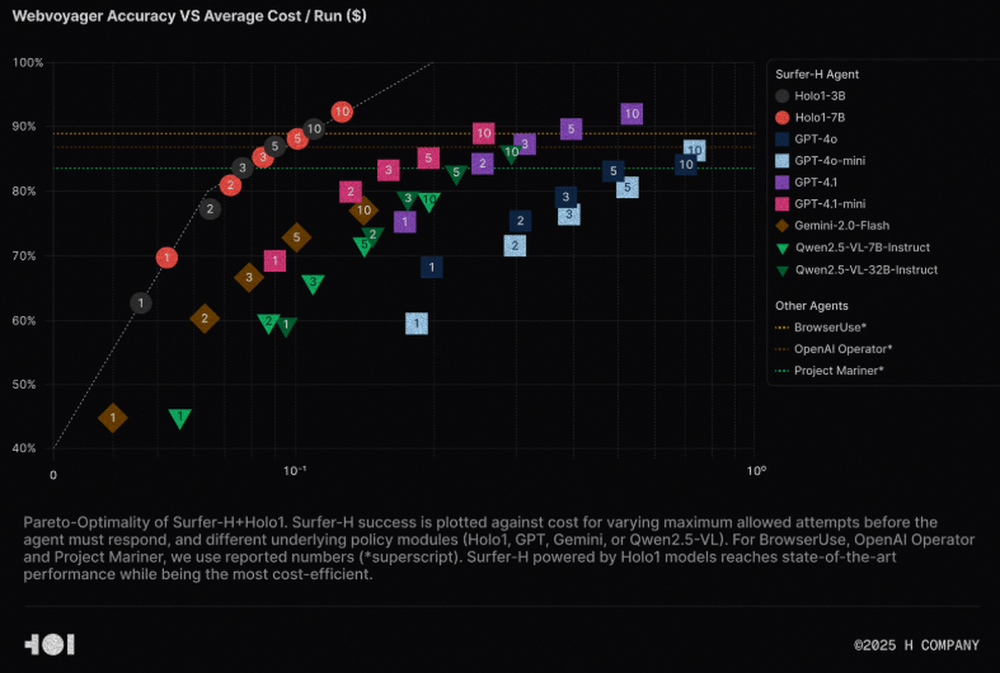Select the pink GPT-4.1-mini square labeled 10

[x=483, y=133]
